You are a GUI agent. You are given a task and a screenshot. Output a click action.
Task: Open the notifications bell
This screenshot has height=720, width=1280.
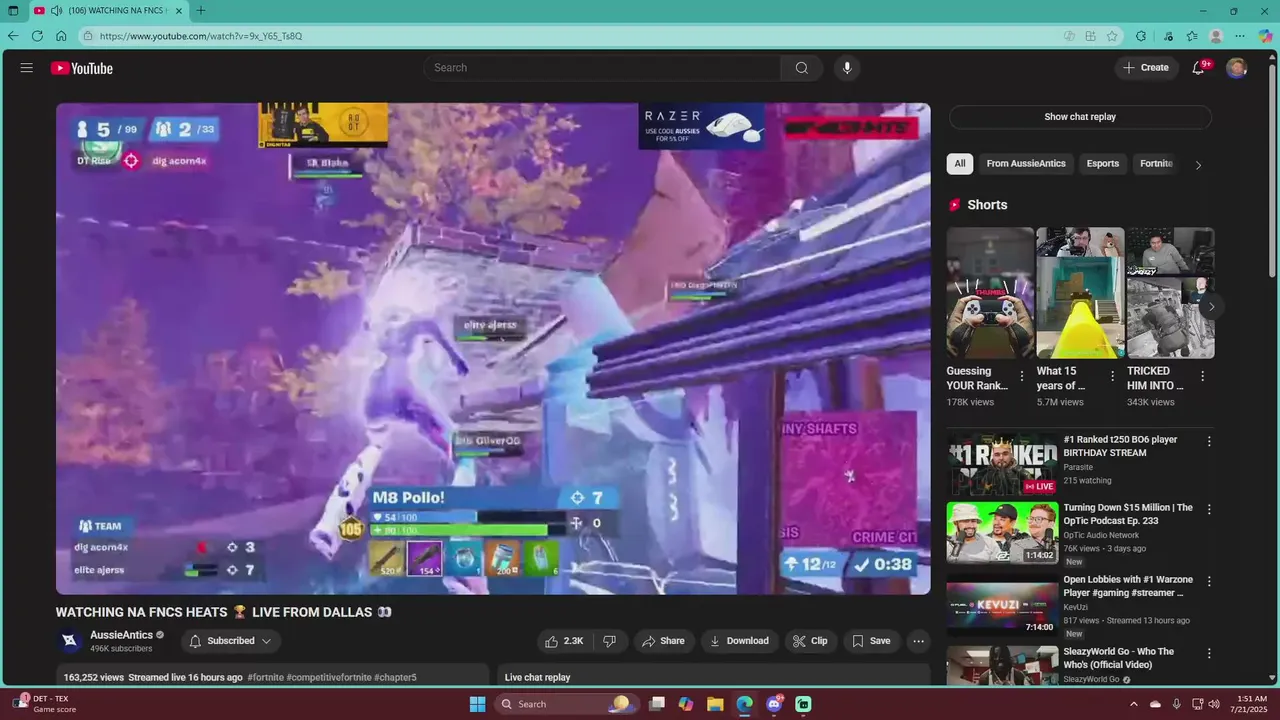point(1199,68)
